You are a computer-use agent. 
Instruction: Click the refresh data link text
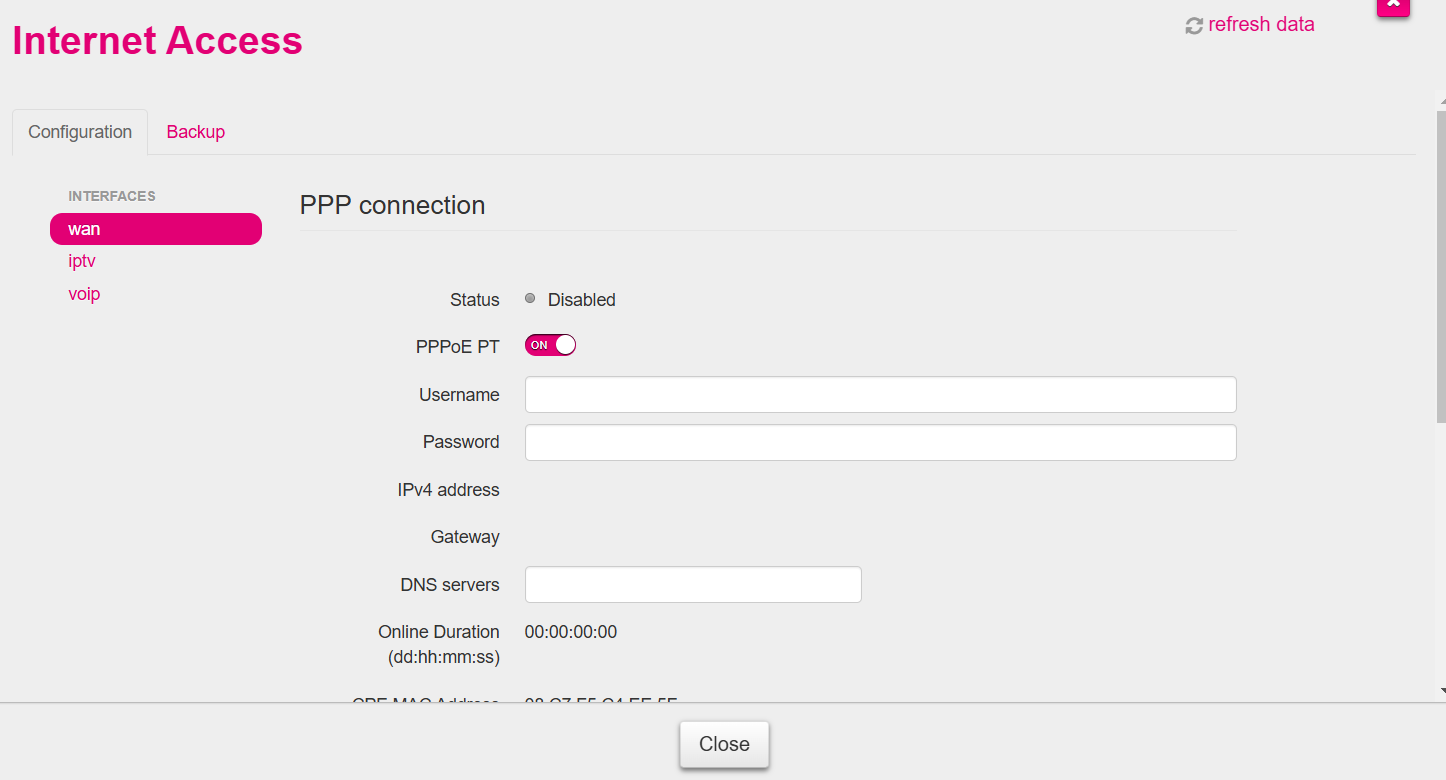(x=1261, y=25)
